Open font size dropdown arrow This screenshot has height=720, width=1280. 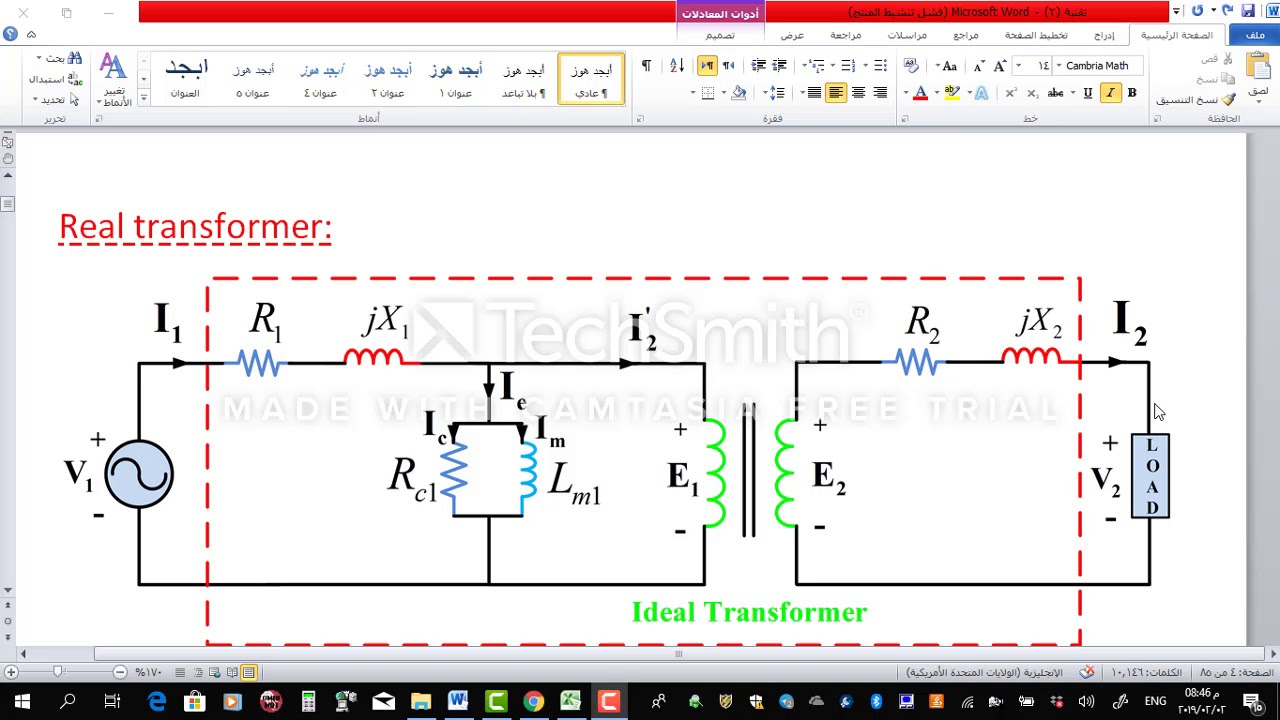(x=1018, y=66)
